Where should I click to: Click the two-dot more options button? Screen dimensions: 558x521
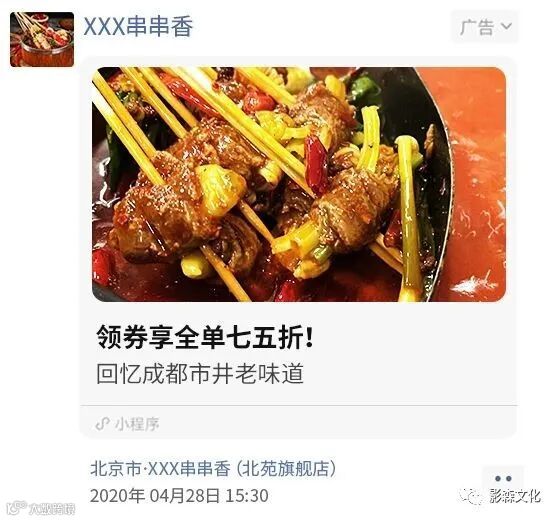pyautogui.click(x=503, y=479)
